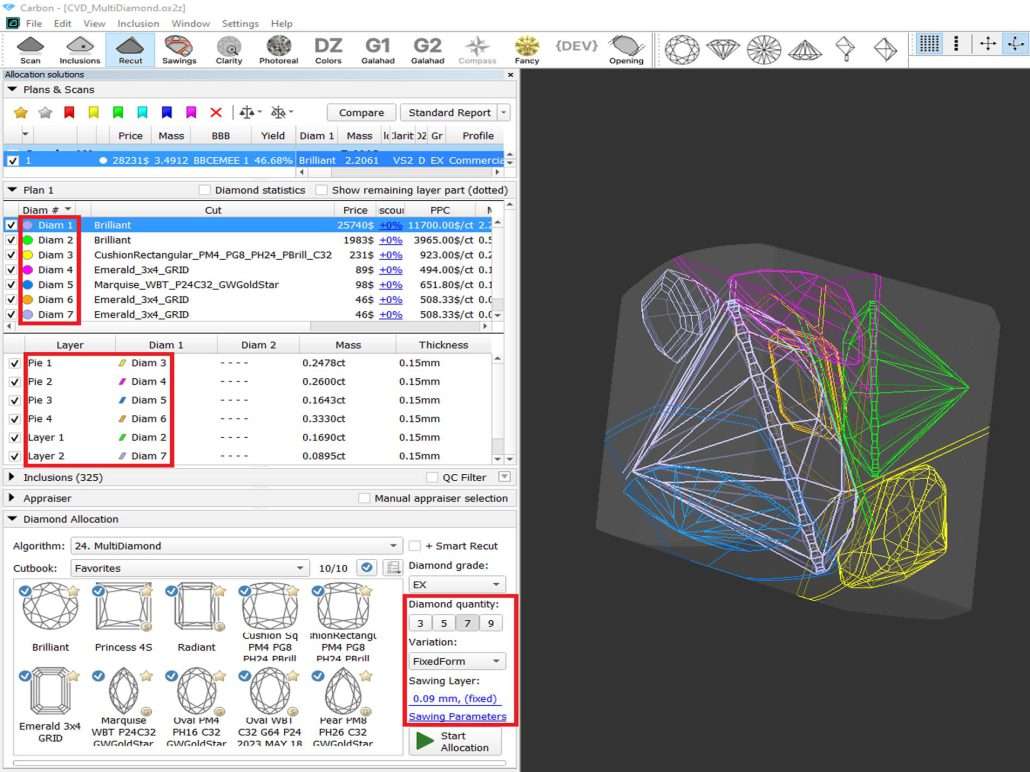Select the Inclusions toolbar icon
Viewport: 1030px width, 772px height.
(80, 48)
